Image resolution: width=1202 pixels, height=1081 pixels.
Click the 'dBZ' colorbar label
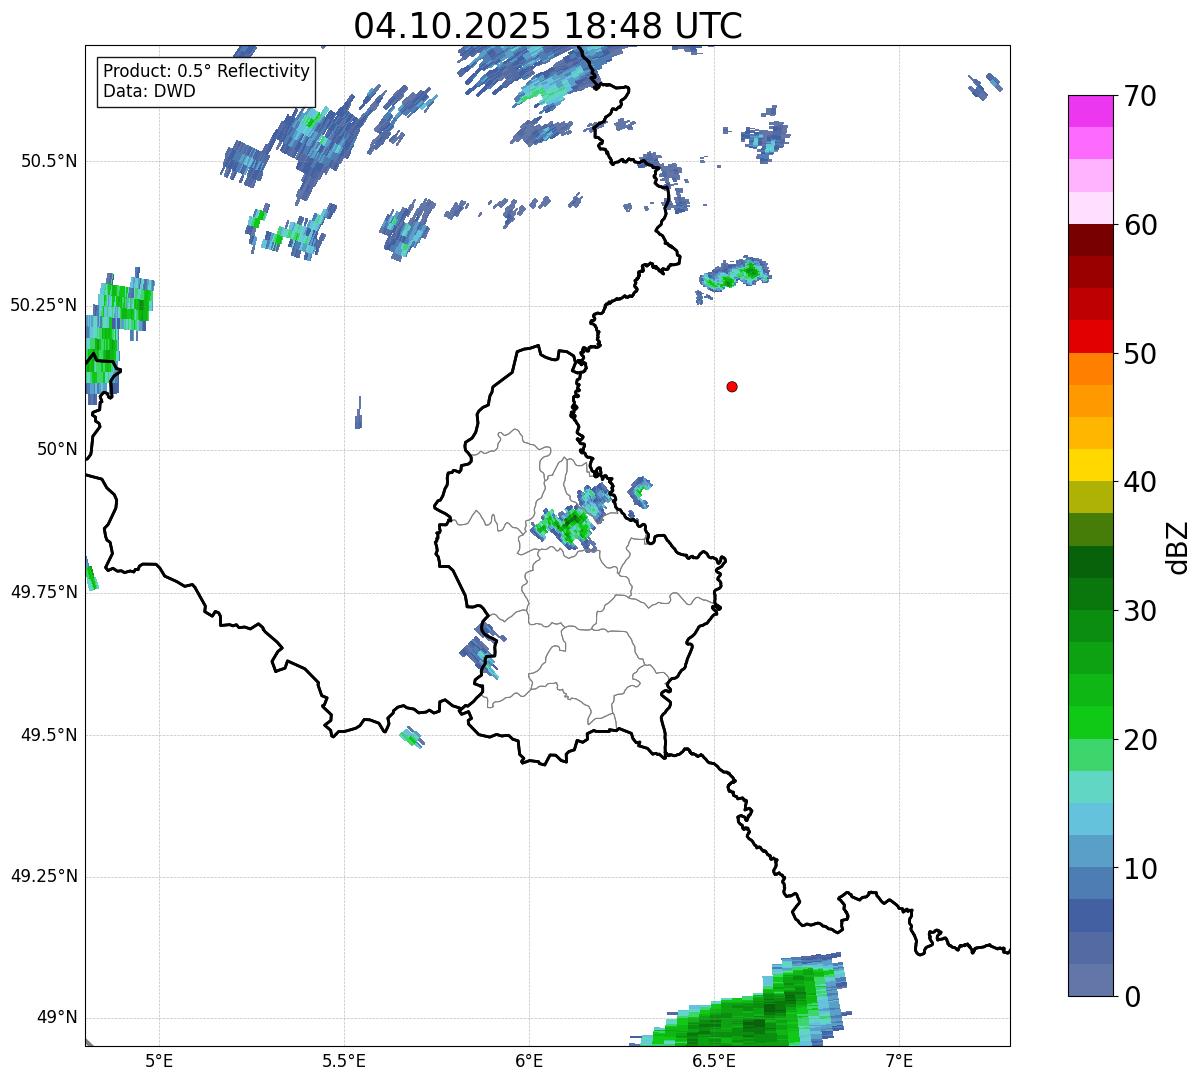pos(1178,546)
